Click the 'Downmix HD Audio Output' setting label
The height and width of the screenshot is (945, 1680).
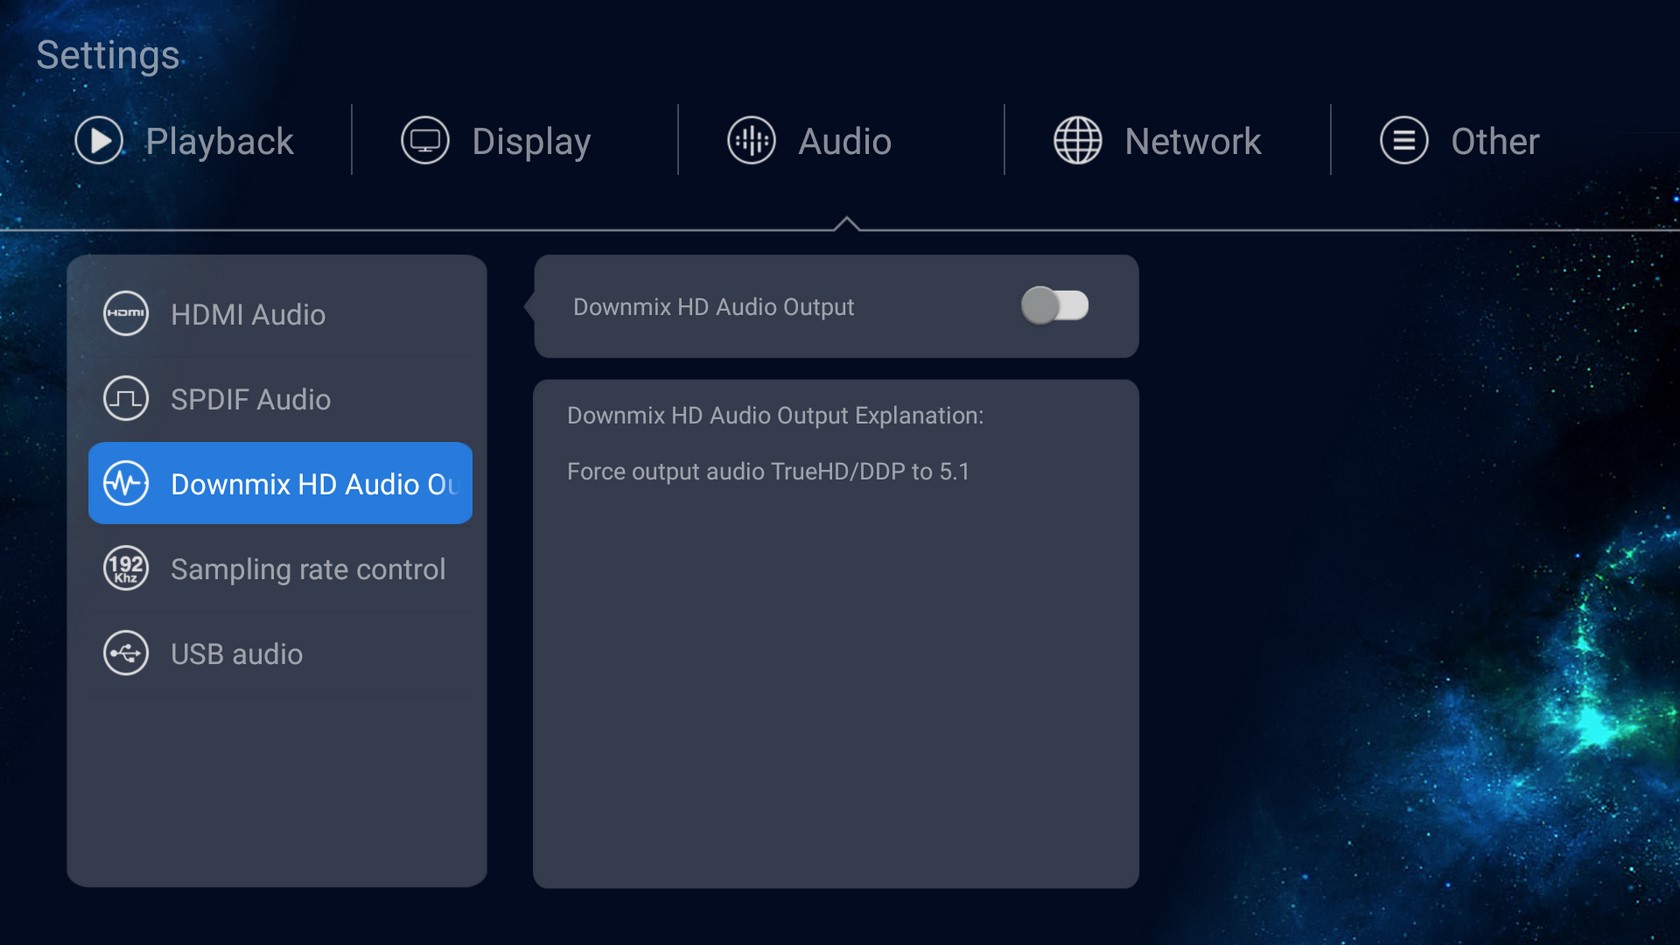[714, 307]
